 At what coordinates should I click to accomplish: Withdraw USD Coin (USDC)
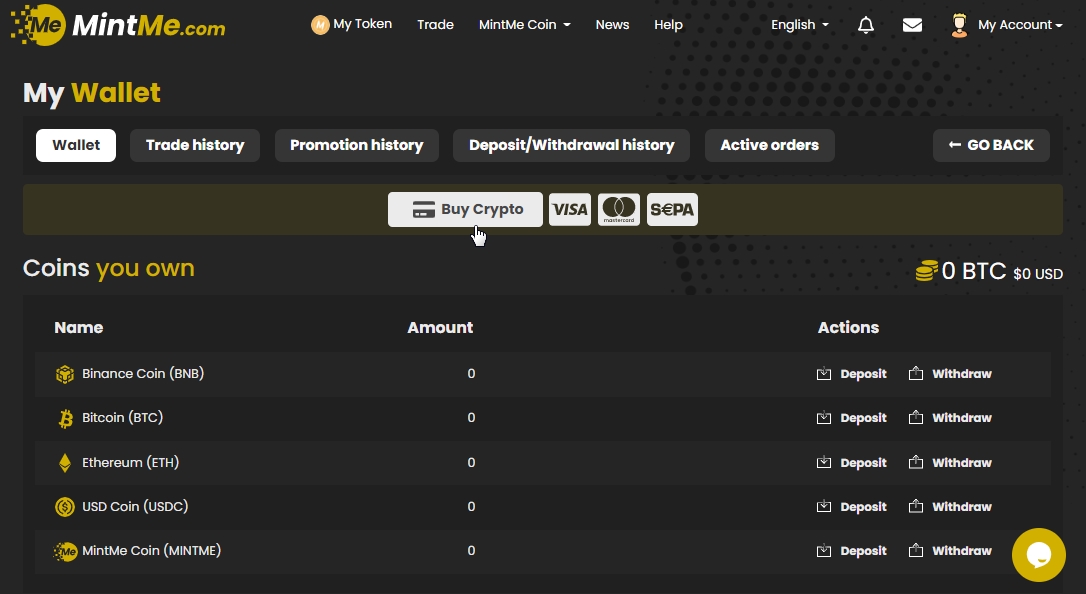950,507
